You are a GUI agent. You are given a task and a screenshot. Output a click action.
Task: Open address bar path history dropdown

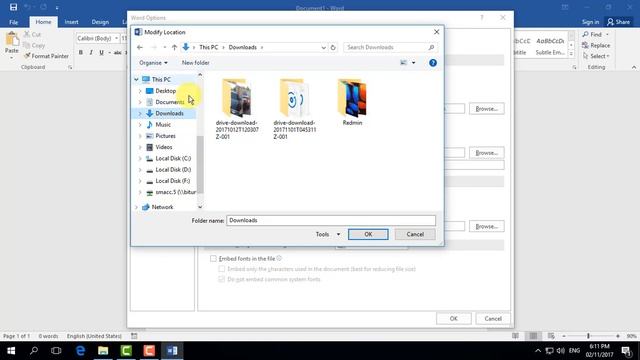(x=323, y=47)
